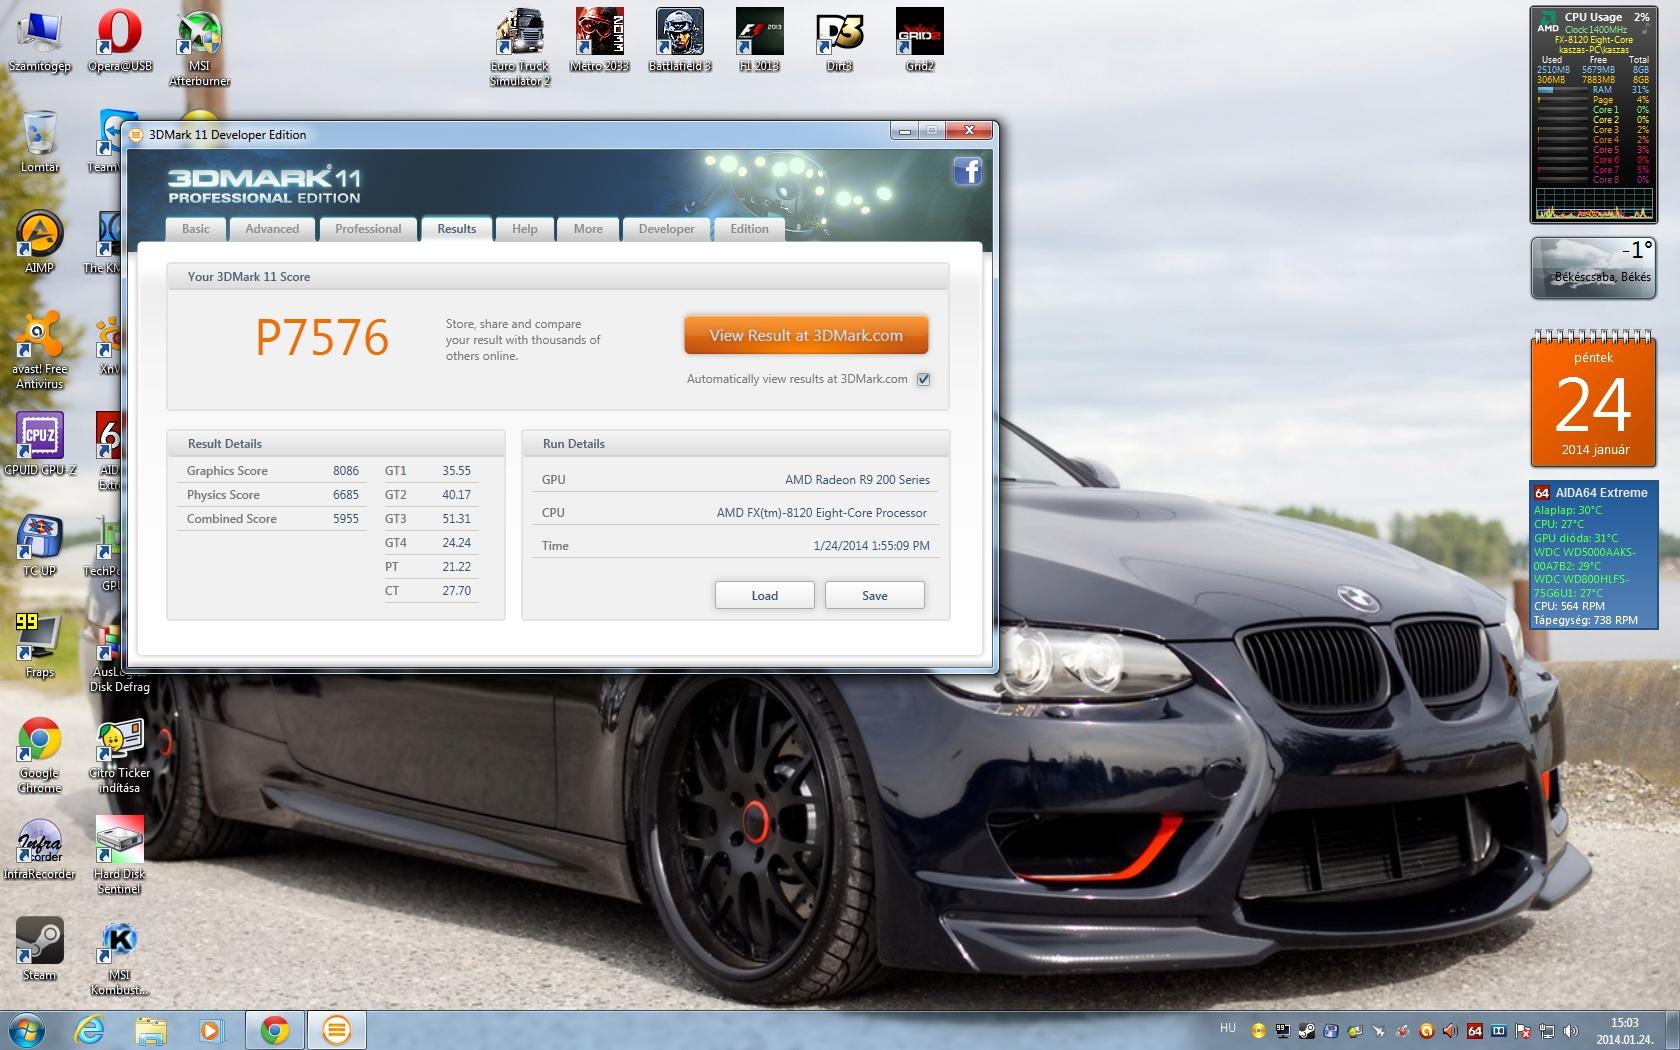Open Lomtár recycle bin icon
The image size is (1680, 1050).
coord(40,142)
